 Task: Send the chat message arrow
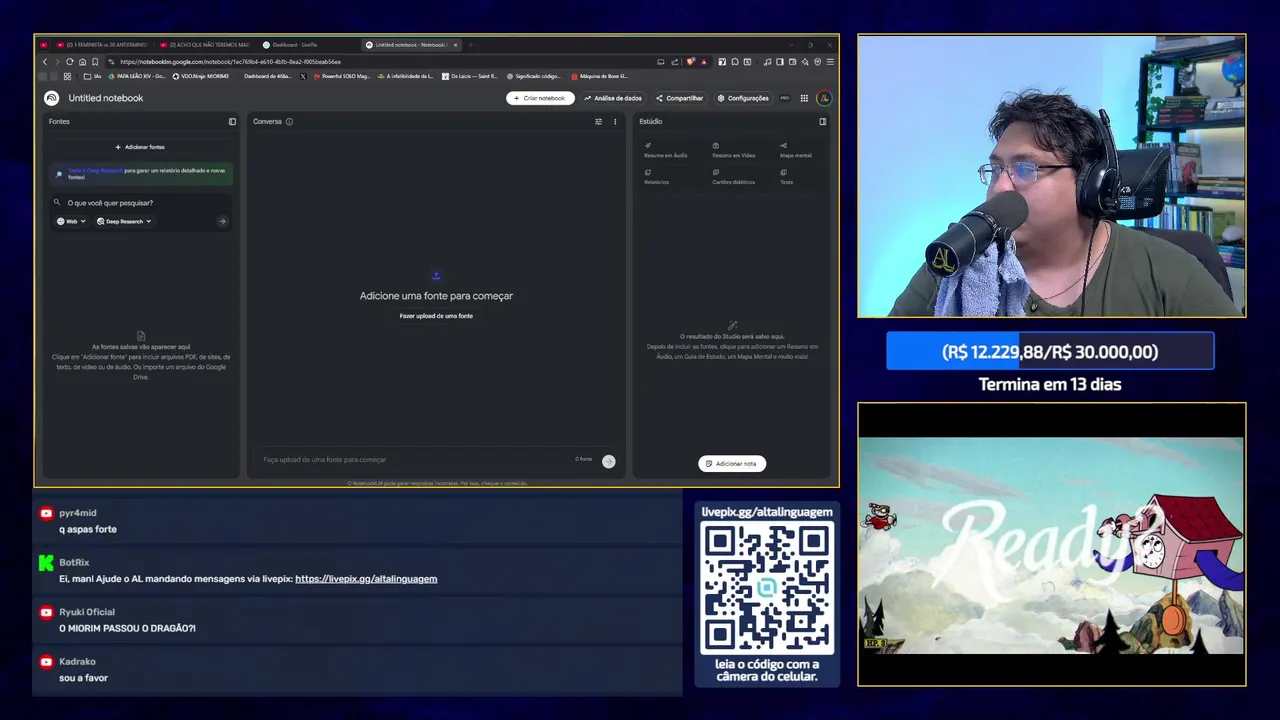pyautogui.click(x=608, y=461)
